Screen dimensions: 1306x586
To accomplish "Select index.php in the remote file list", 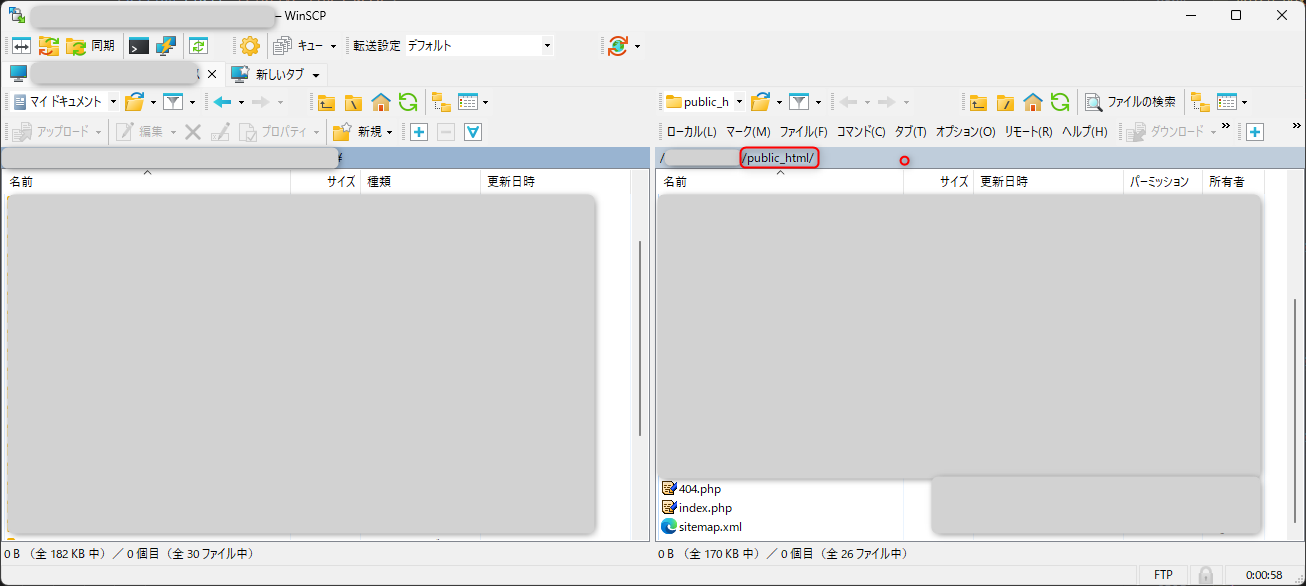I will (x=704, y=507).
